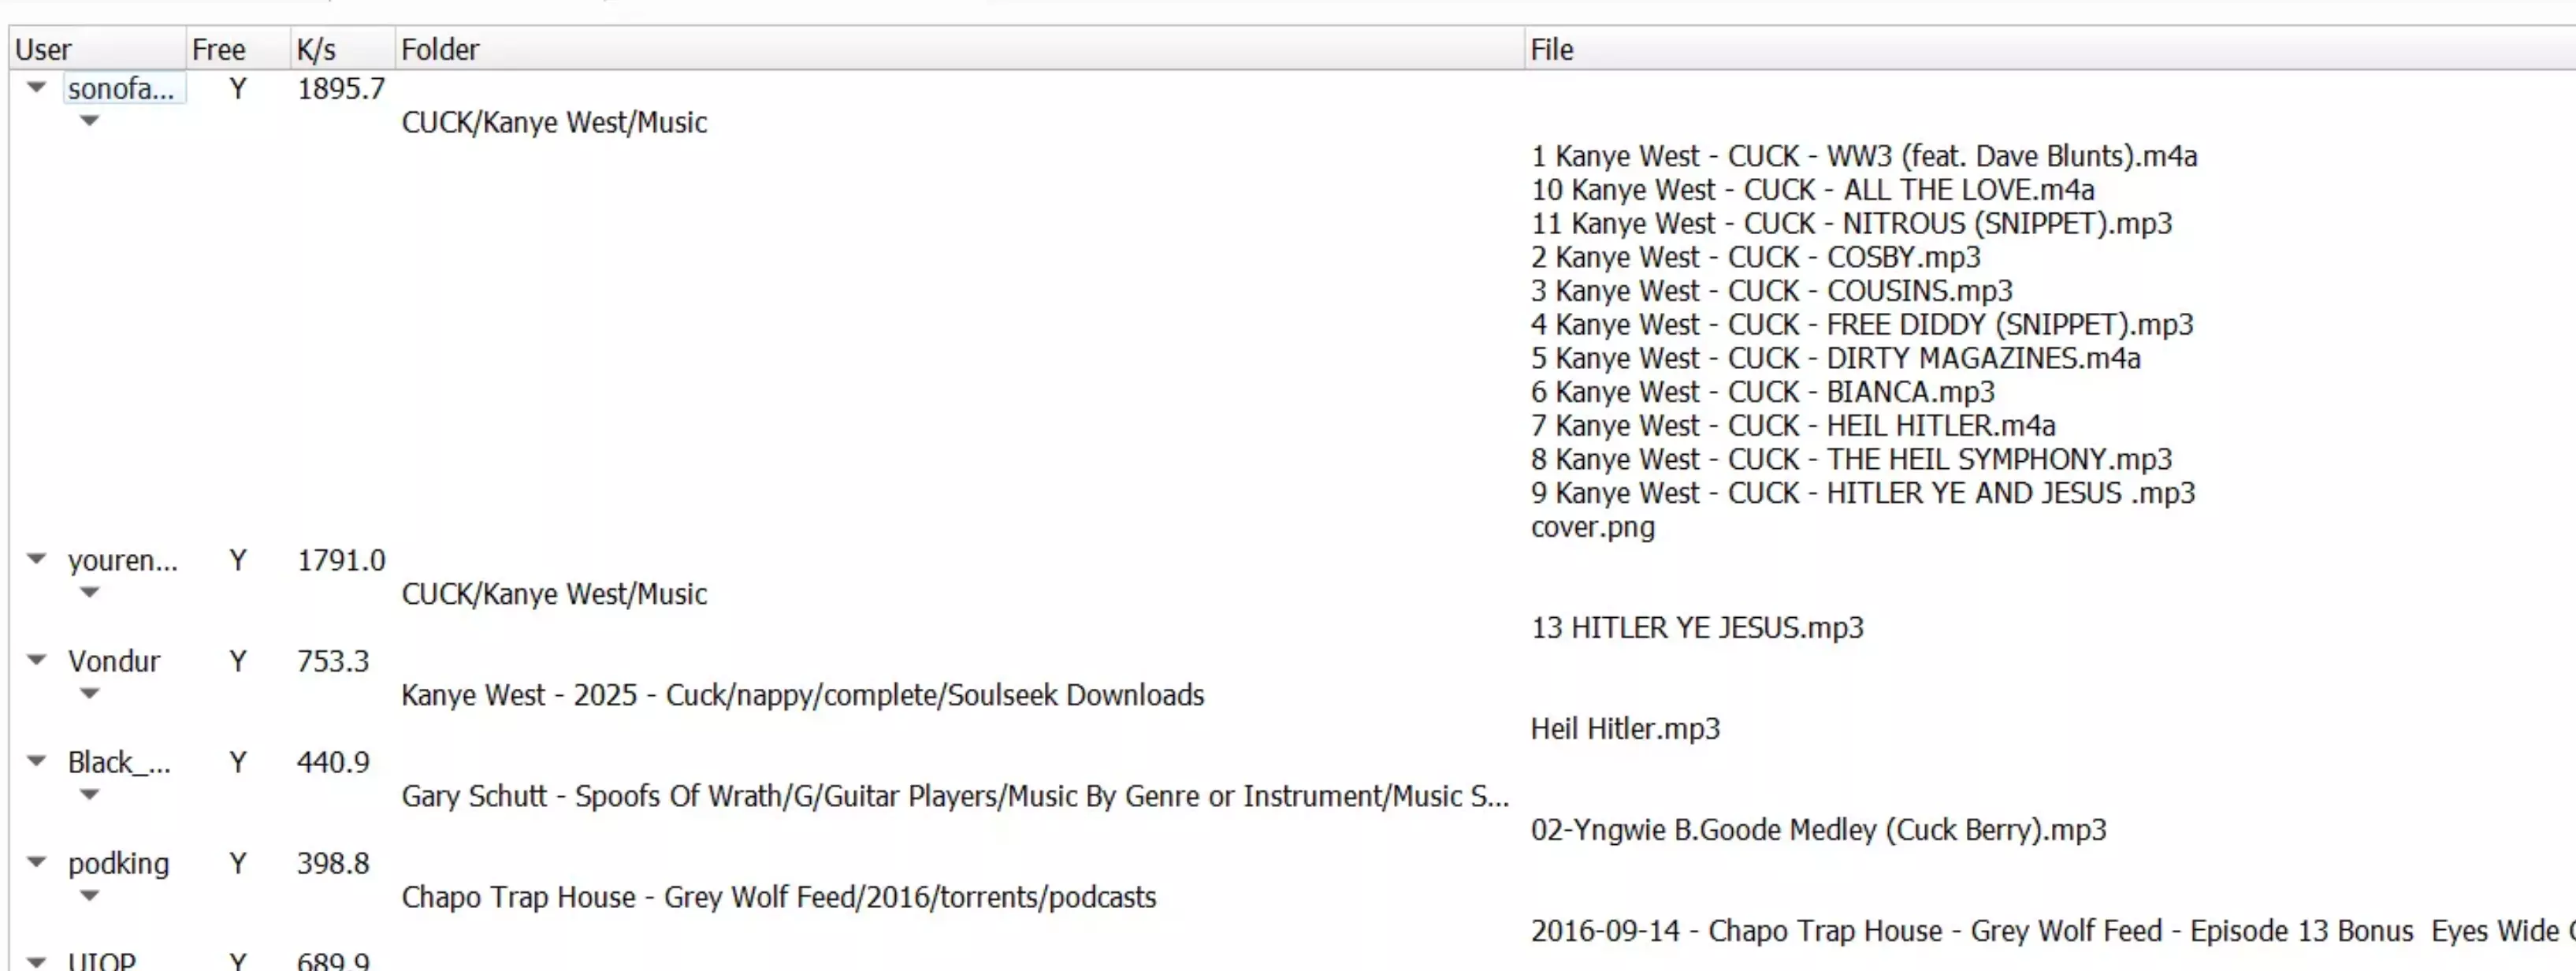Click the Folder column header

959,49
